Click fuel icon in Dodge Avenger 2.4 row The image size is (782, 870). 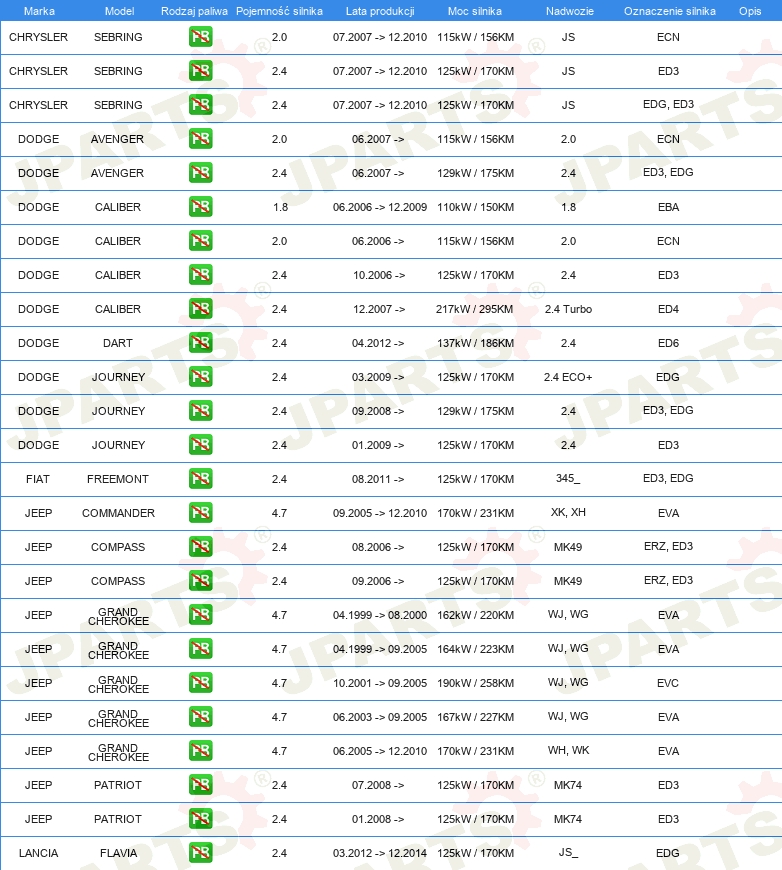coord(200,173)
